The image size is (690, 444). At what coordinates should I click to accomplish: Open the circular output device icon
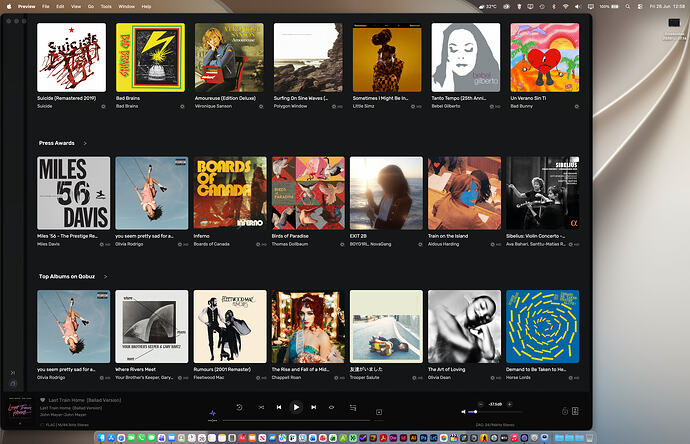coord(565,411)
